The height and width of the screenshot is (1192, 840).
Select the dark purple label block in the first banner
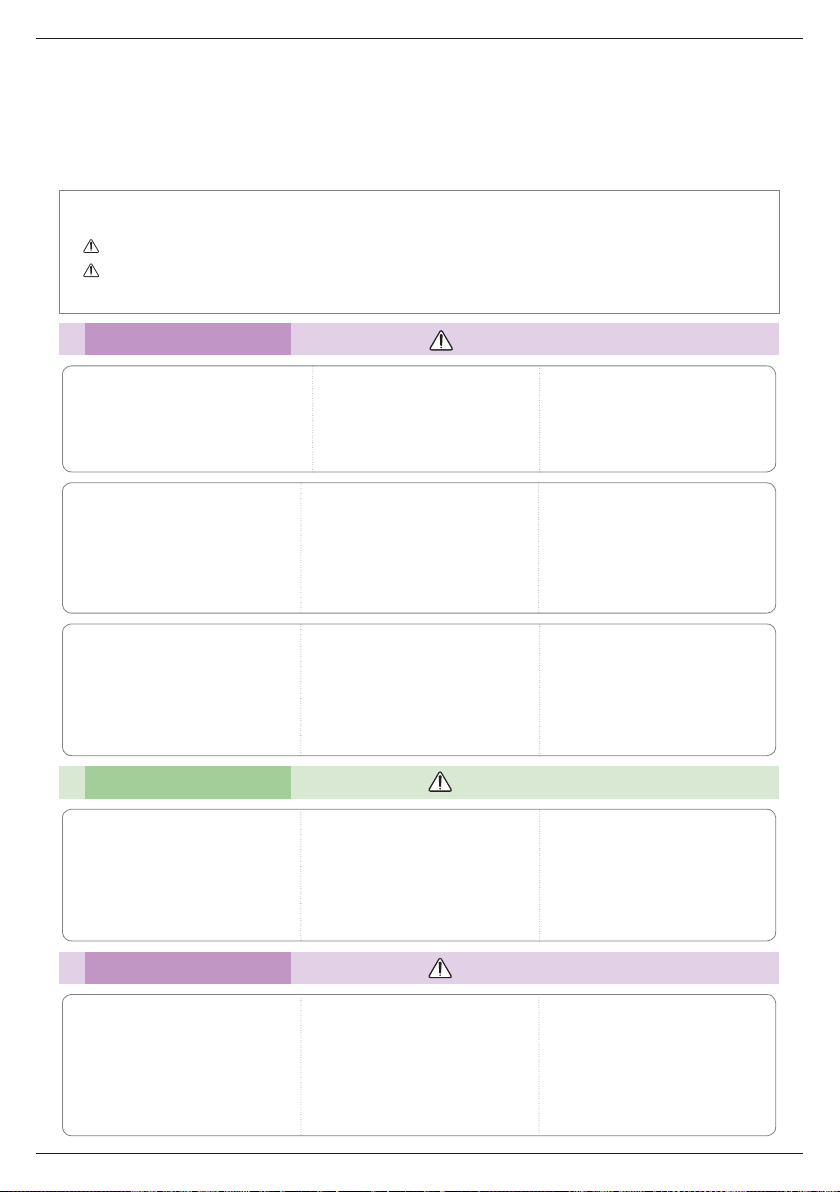click(188, 339)
